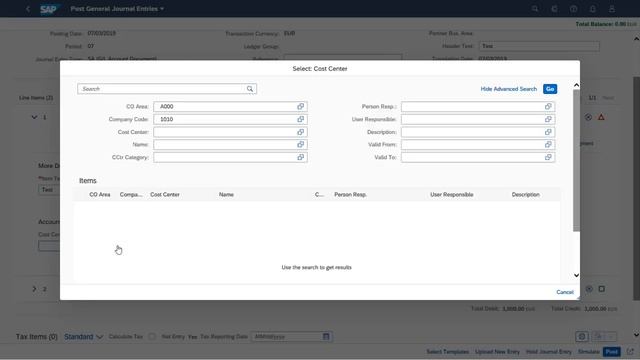This screenshot has height=360, width=640.
Task: Open value help for CCtr Category field
Action: [300, 157]
